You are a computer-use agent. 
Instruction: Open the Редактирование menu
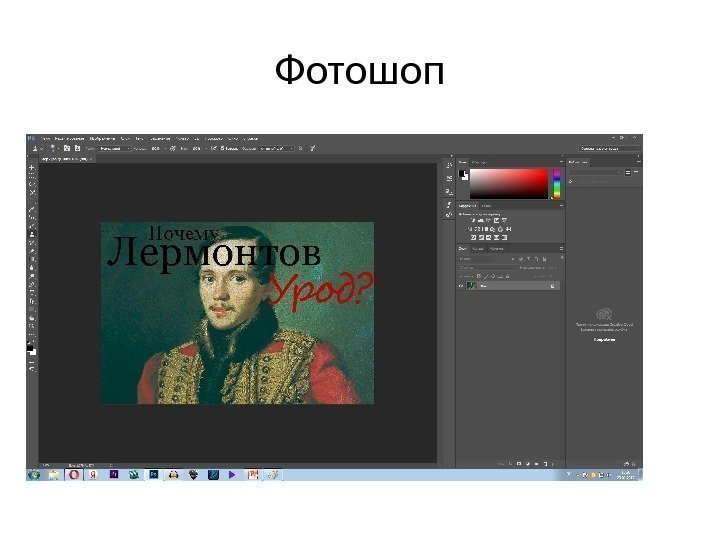(69, 138)
